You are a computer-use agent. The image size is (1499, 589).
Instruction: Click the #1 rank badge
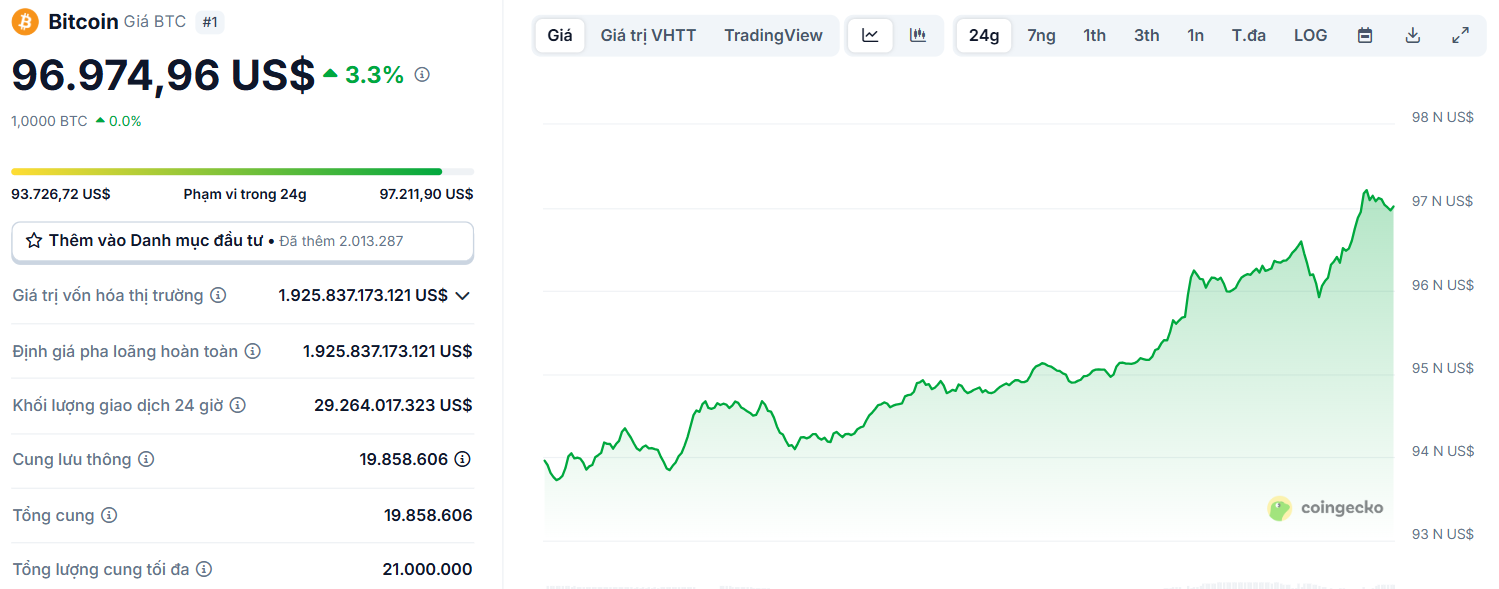(x=210, y=21)
